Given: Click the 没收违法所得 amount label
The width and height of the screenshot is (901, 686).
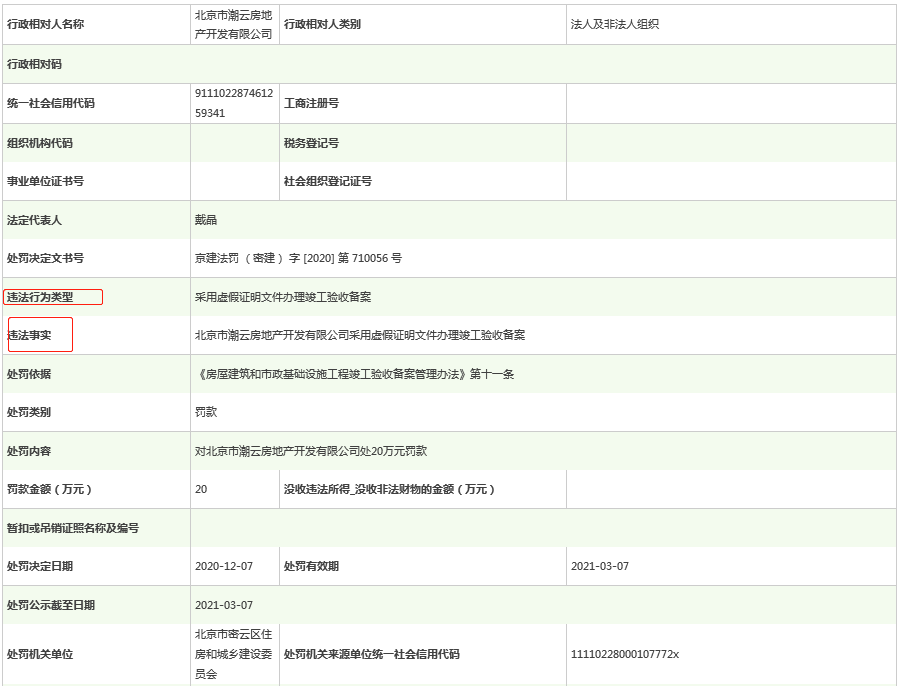Looking at the screenshot, I should coord(390,489).
